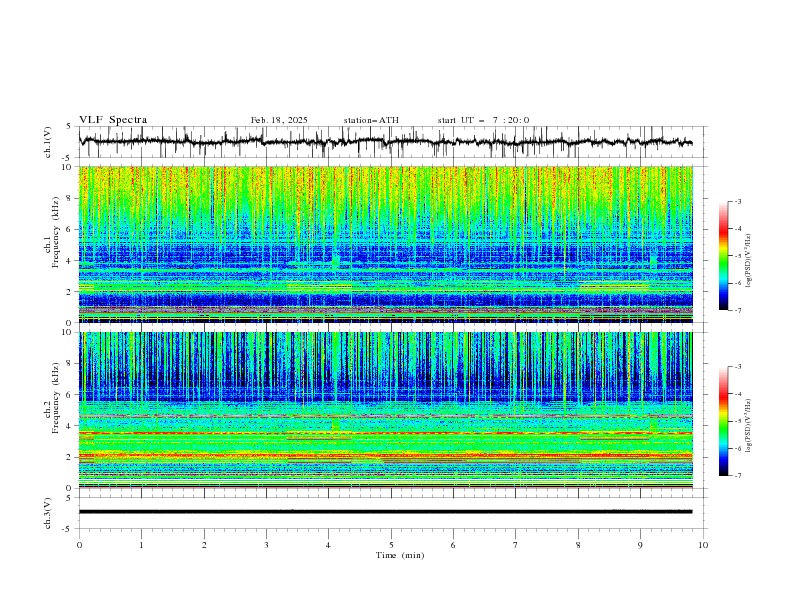Viewport: 792px width, 612px height.
Task: Click the upper colorbar log(PSD) label
Action: pyautogui.click(x=748, y=261)
